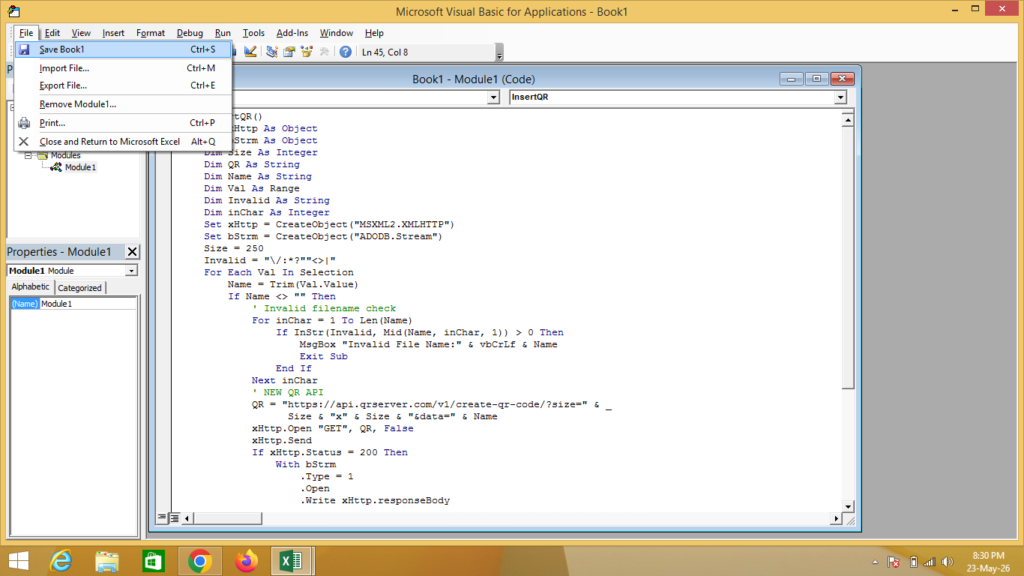Open the Run menu
Screen dimensions: 1024x576
tap(223, 33)
